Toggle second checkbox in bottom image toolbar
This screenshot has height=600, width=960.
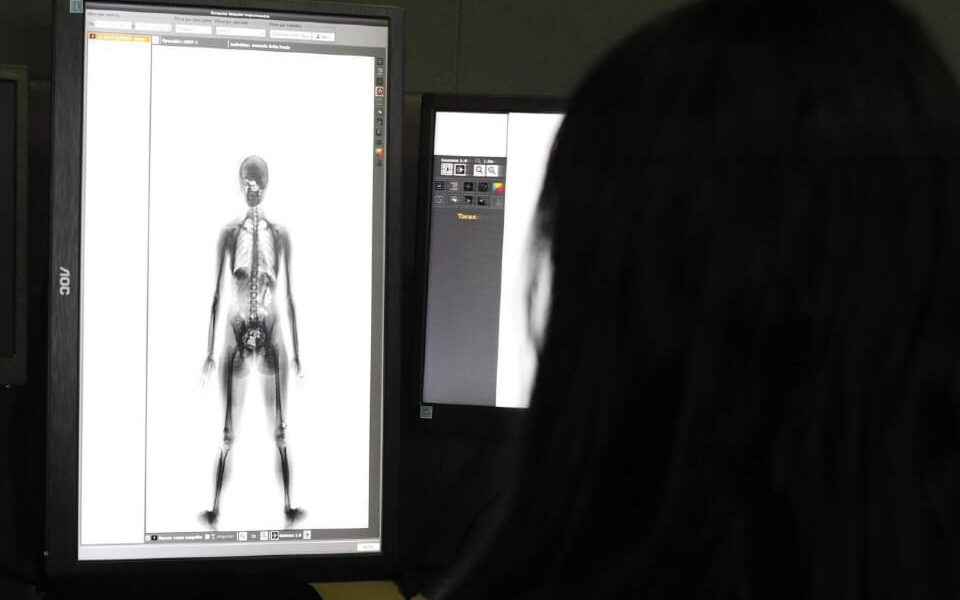(208, 536)
